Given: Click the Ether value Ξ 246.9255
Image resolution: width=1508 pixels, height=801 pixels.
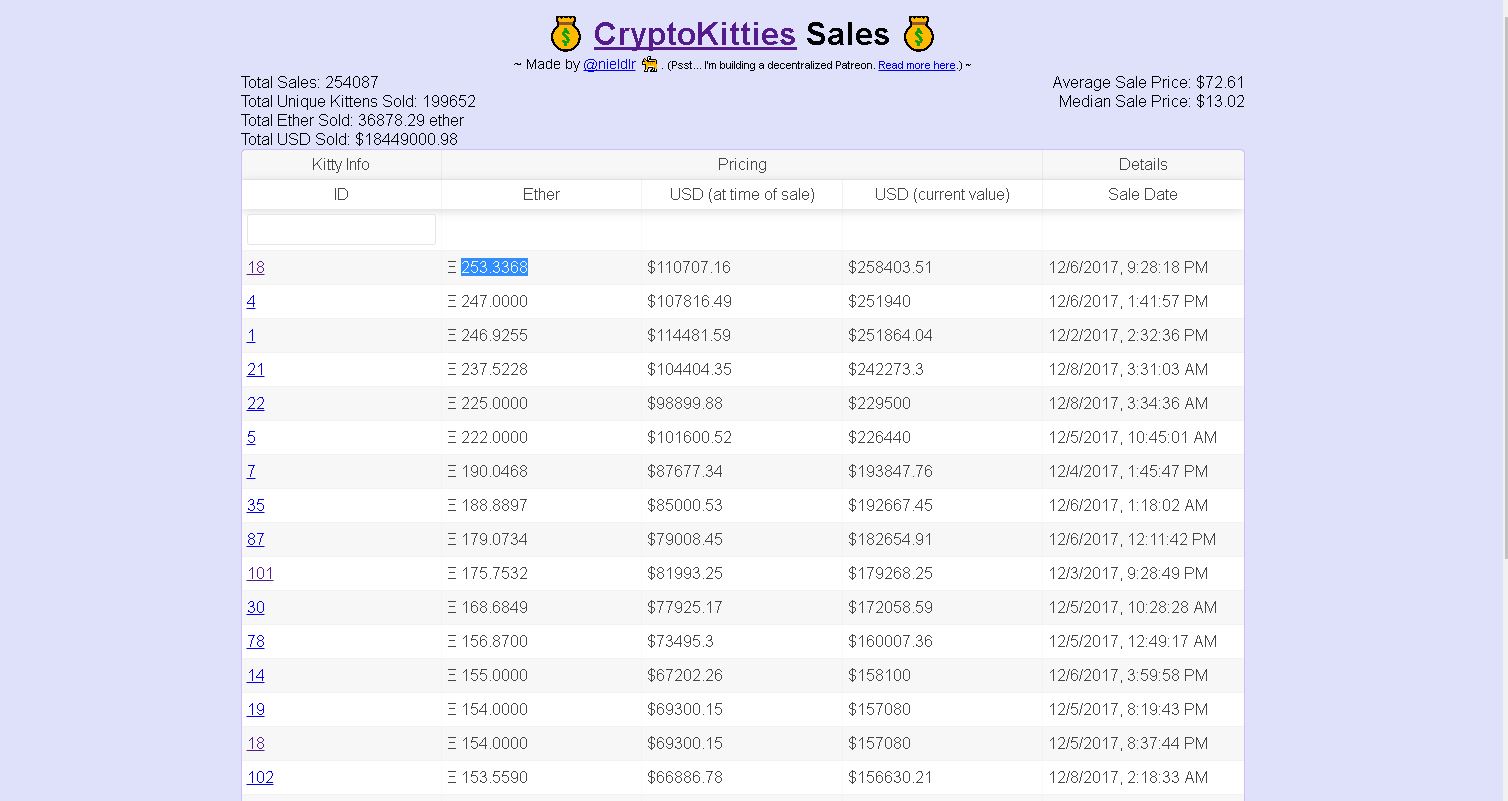Looking at the screenshot, I should [488, 335].
